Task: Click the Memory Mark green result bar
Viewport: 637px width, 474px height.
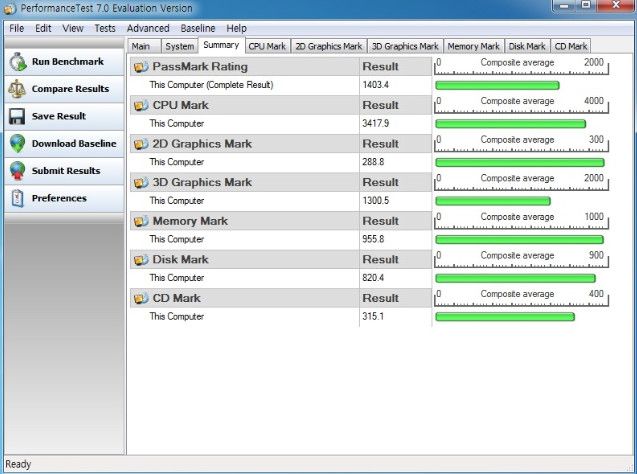Action: (x=520, y=240)
